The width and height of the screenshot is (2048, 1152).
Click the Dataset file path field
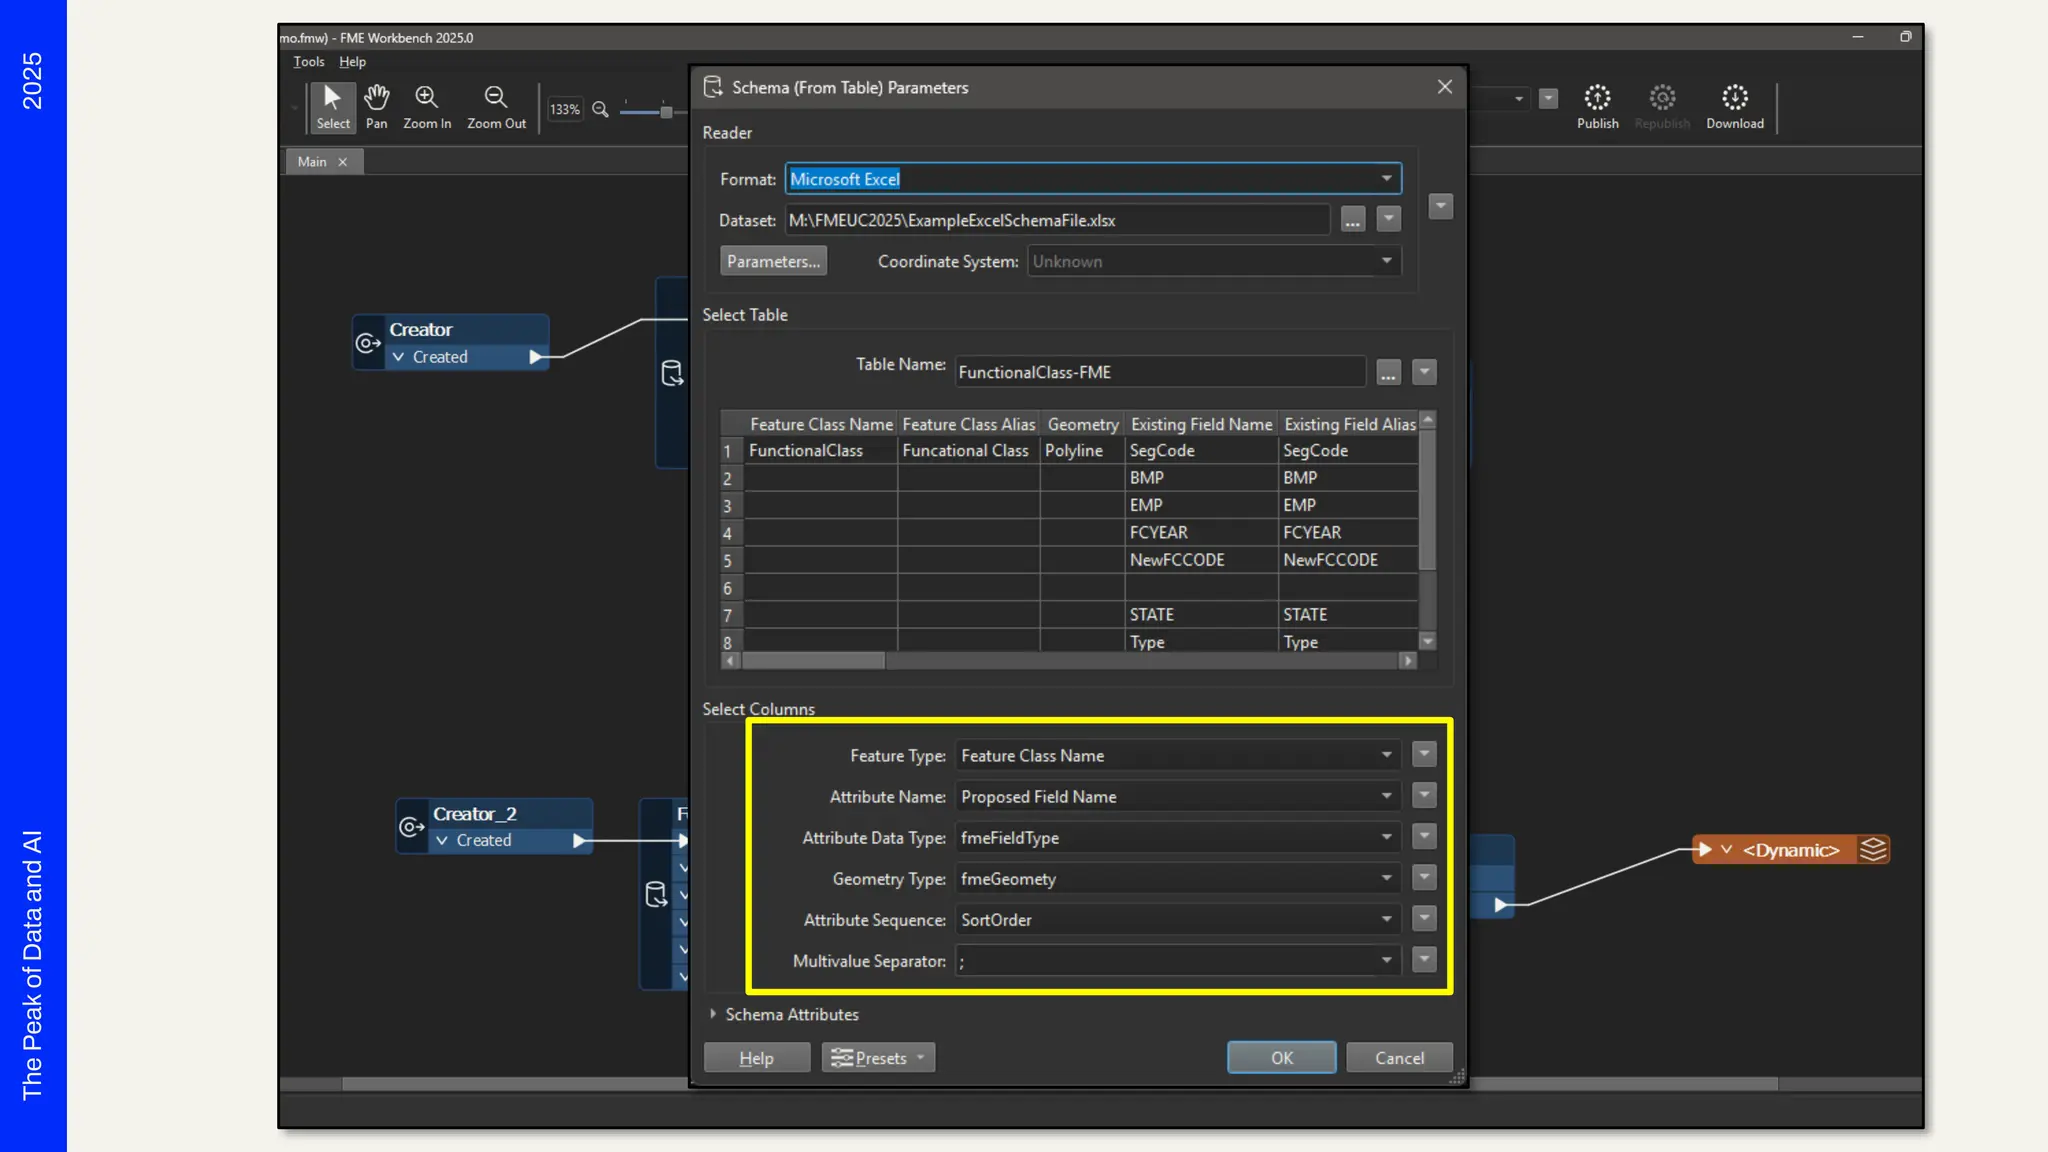coord(1056,220)
